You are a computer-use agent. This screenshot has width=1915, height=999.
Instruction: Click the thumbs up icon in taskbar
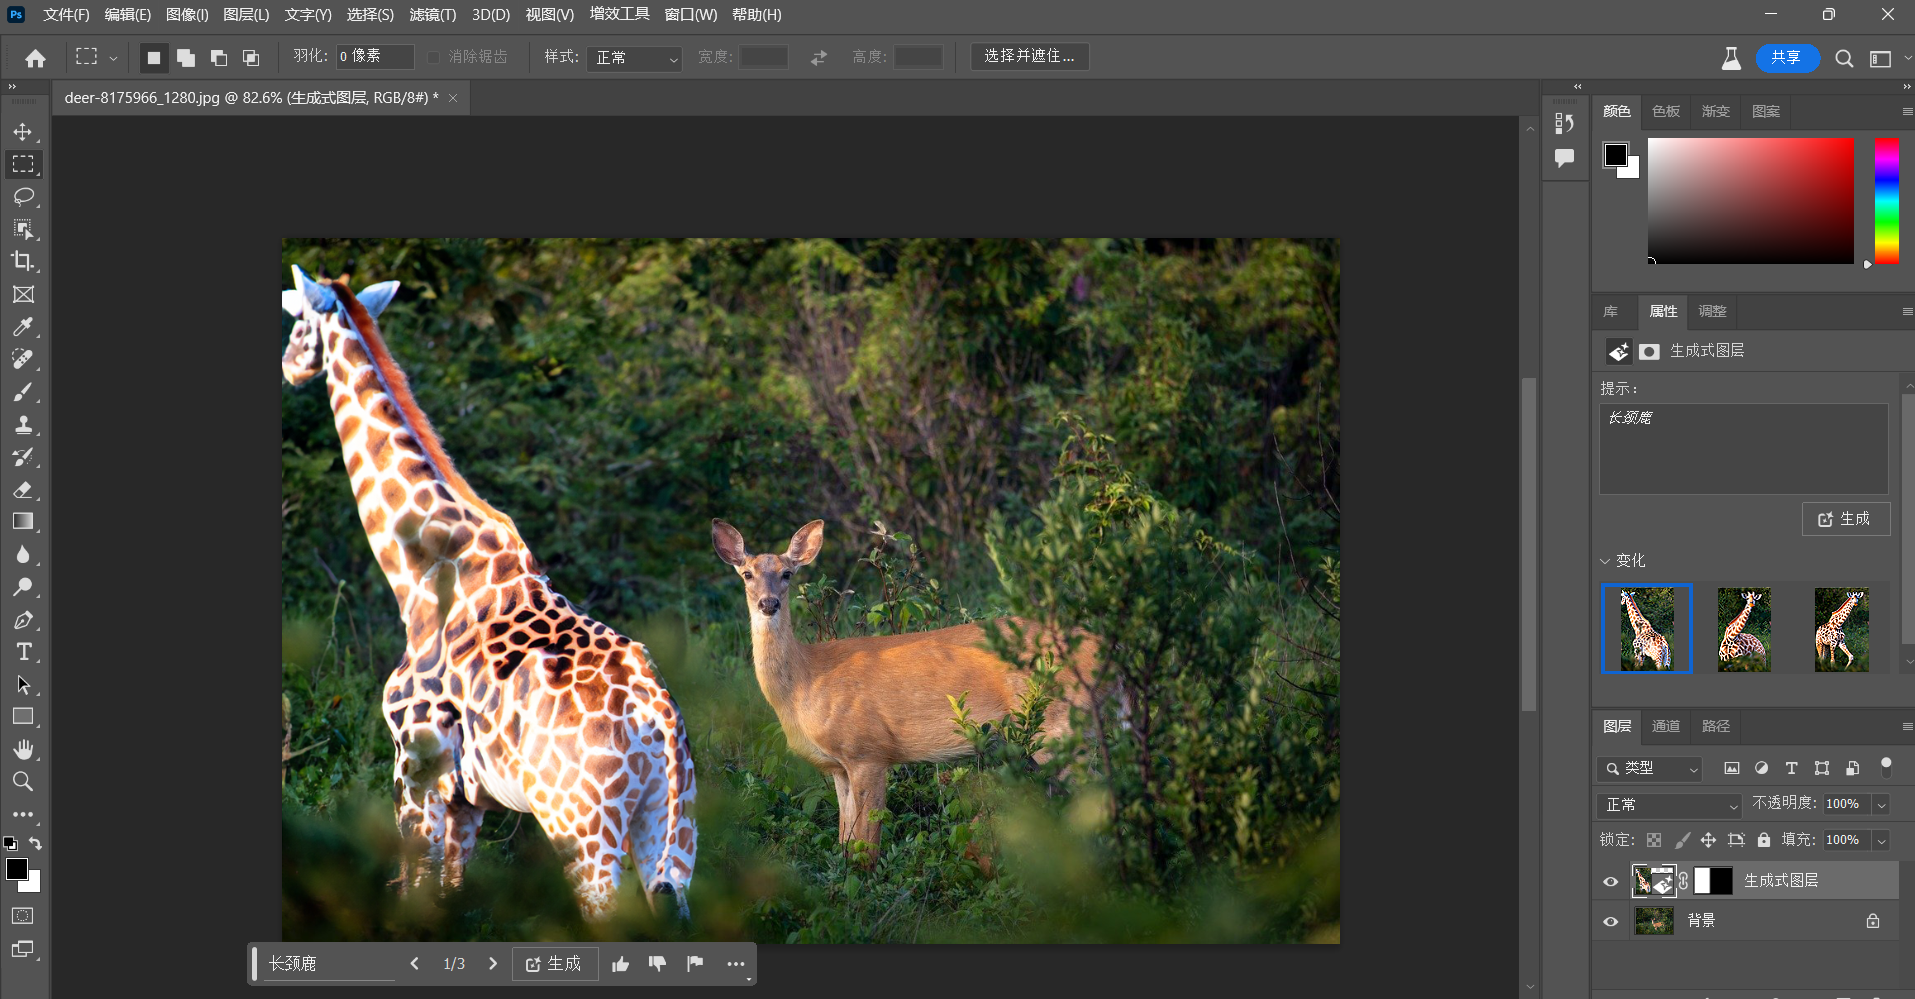(620, 964)
